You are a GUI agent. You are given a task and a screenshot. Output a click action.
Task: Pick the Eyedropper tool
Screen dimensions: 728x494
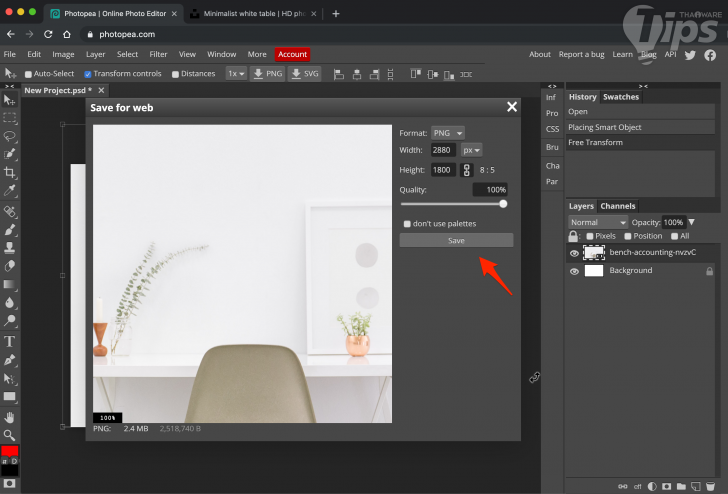click(10, 190)
